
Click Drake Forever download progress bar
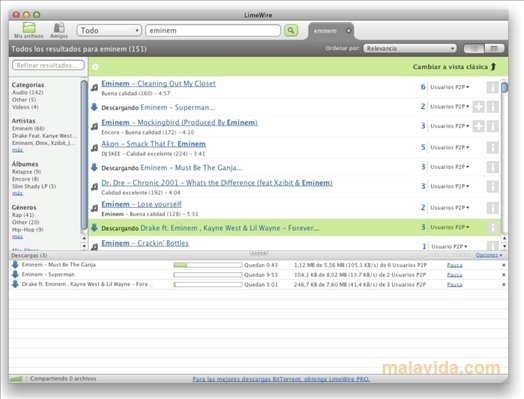point(208,284)
